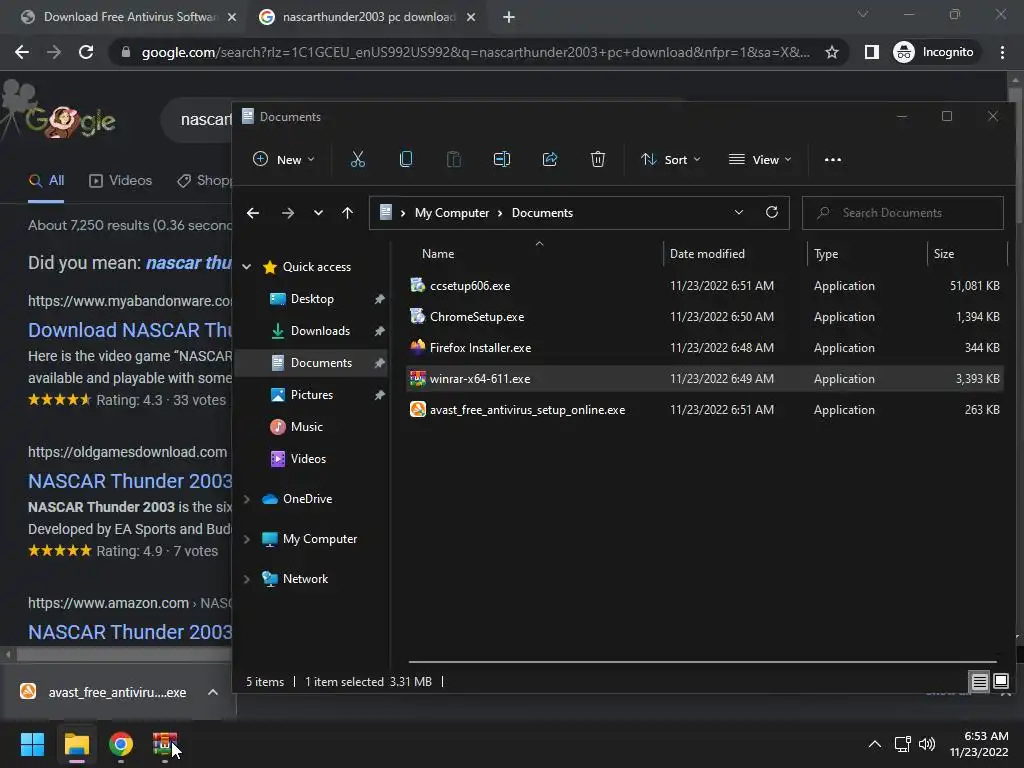Click the Copy icon in File Explorer toolbar
Image resolution: width=1024 pixels, height=768 pixels.
pos(406,159)
